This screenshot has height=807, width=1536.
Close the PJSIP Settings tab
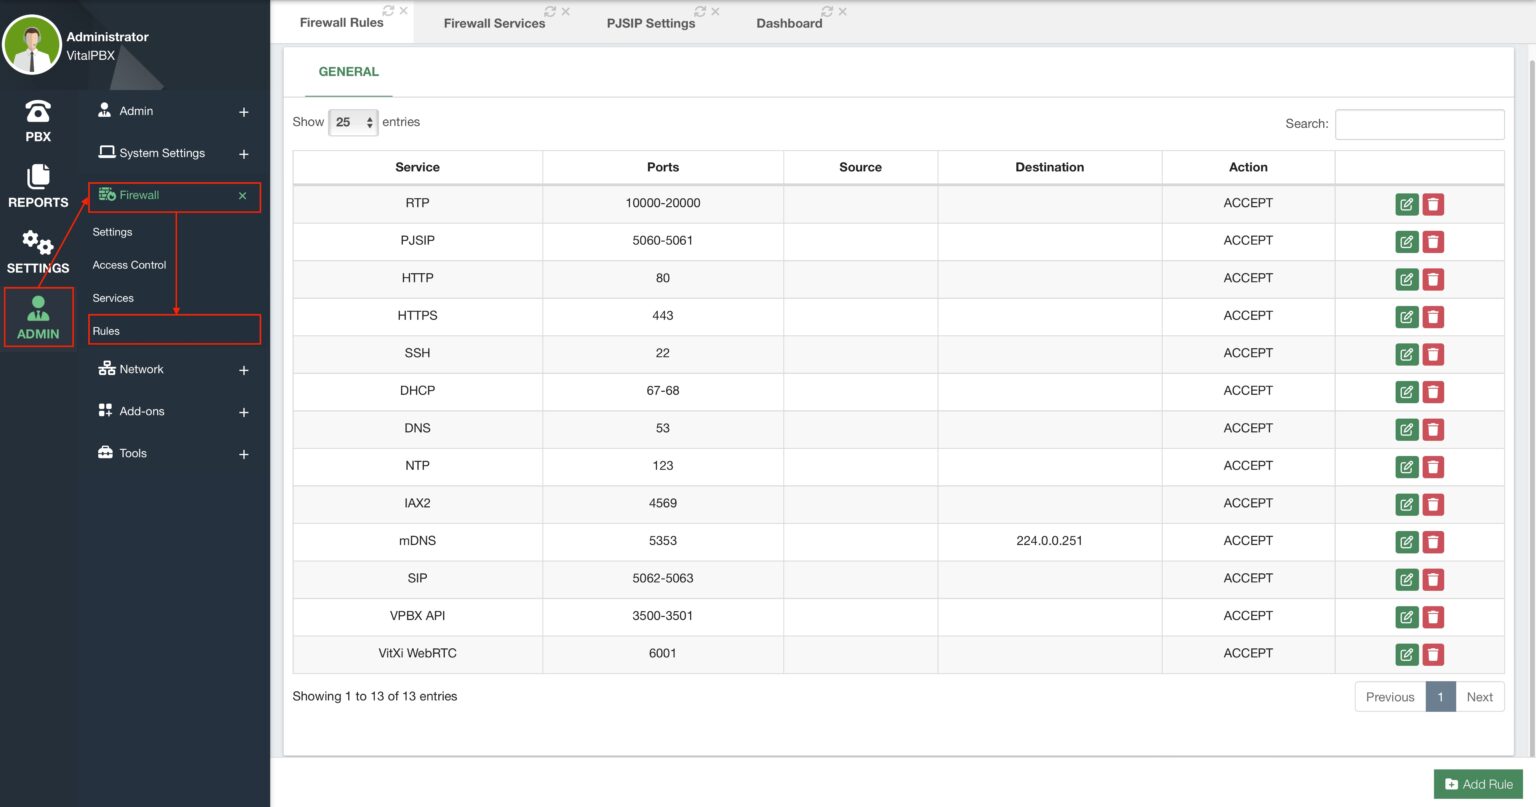coord(715,12)
